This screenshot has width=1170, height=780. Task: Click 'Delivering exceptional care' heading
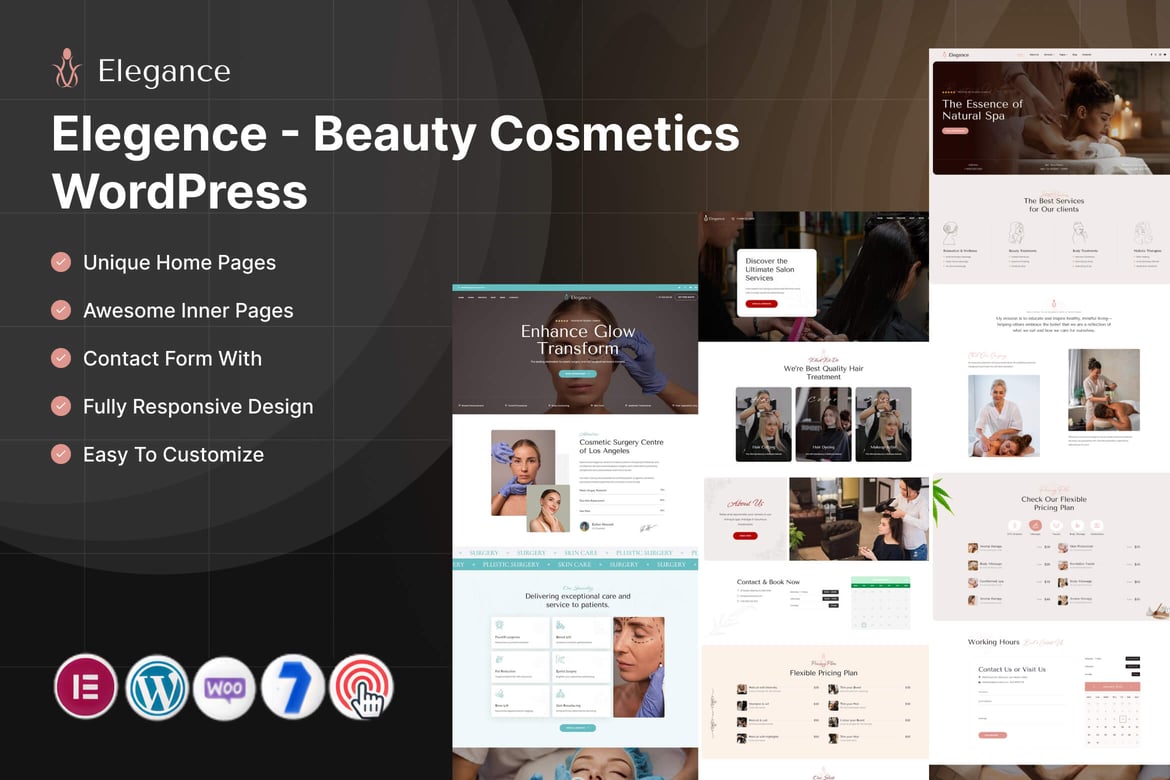coord(578,600)
